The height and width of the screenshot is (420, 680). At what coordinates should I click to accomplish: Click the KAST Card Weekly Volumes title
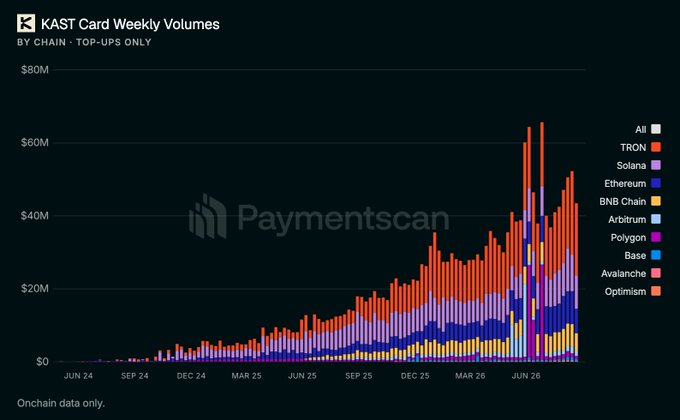pyautogui.click(x=130, y=24)
